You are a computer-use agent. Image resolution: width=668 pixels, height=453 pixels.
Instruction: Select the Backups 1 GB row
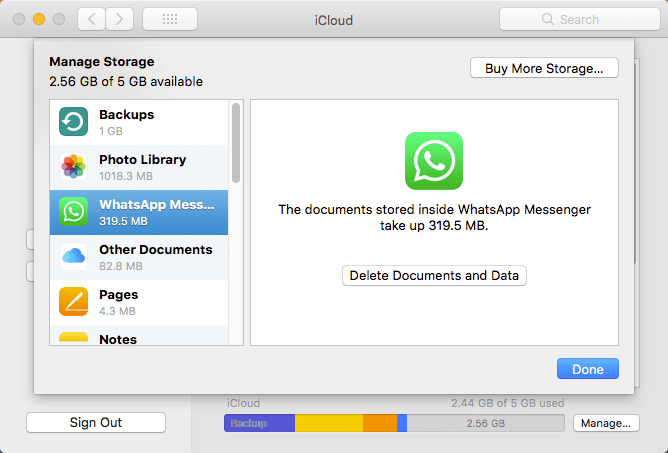139,122
